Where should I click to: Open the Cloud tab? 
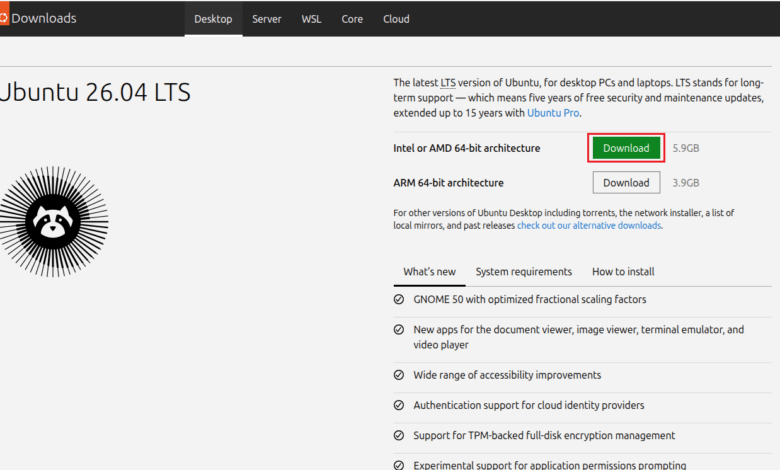[x=396, y=19]
